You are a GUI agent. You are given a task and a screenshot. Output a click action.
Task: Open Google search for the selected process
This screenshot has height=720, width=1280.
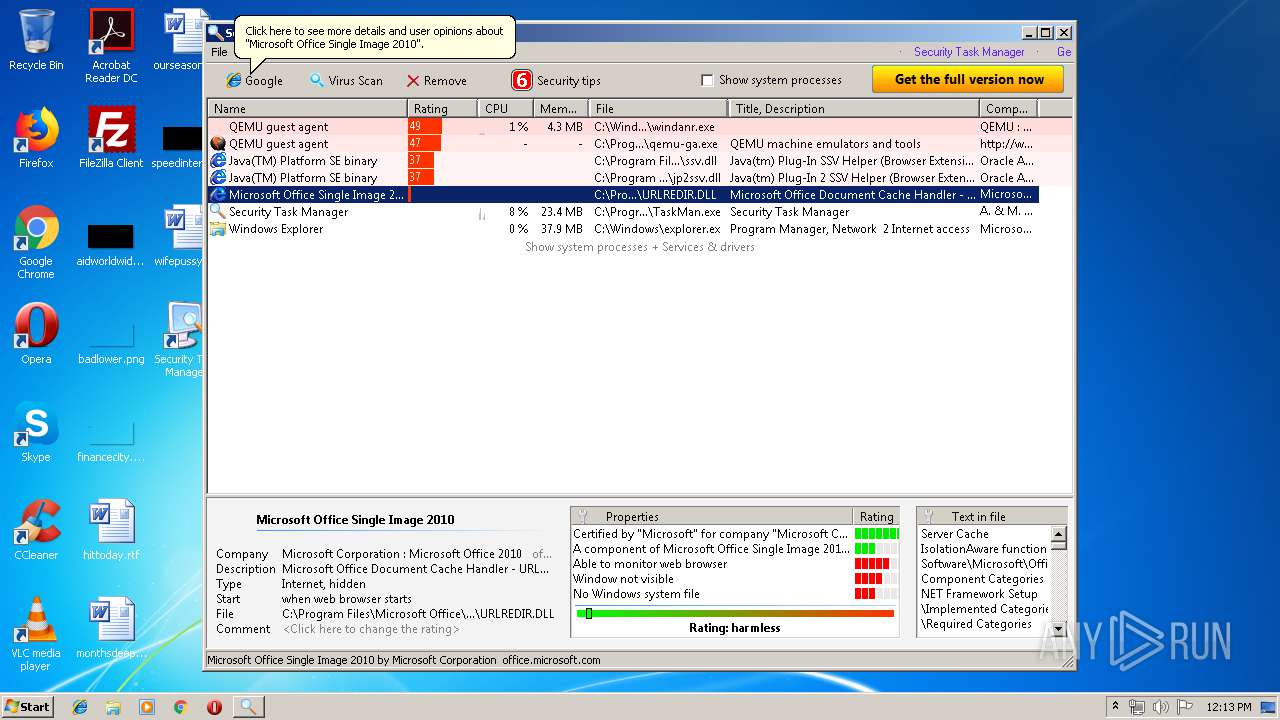point(254,80)
